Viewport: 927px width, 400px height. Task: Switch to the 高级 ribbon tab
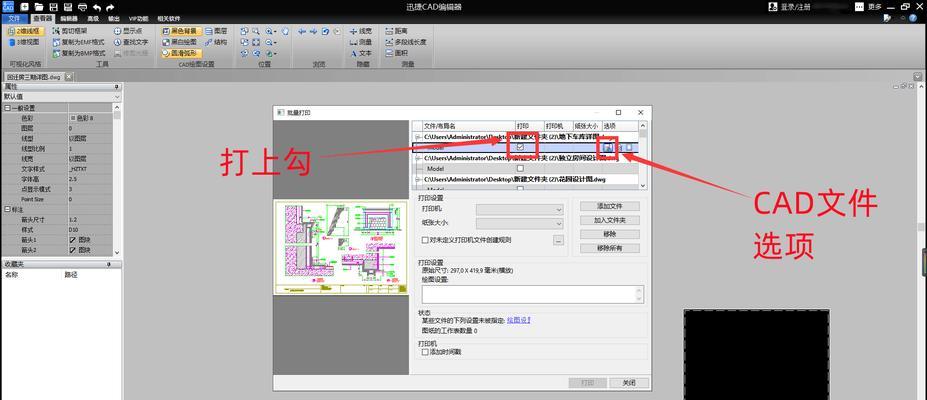click(x=93, y=18)
